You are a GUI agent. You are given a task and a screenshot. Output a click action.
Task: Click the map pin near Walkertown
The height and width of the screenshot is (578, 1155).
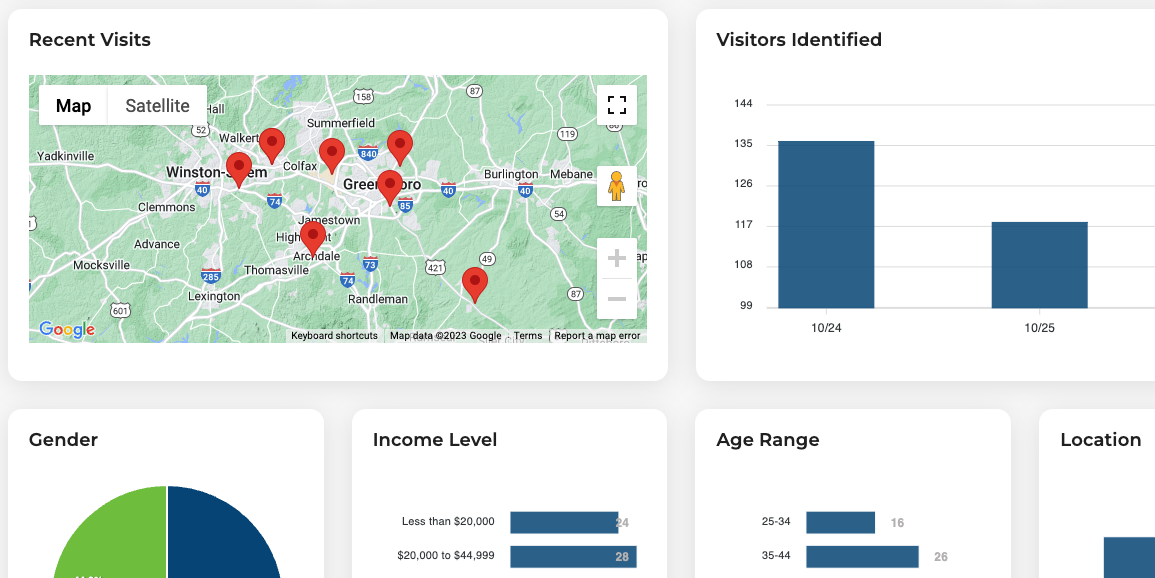(x=271, y=145)
